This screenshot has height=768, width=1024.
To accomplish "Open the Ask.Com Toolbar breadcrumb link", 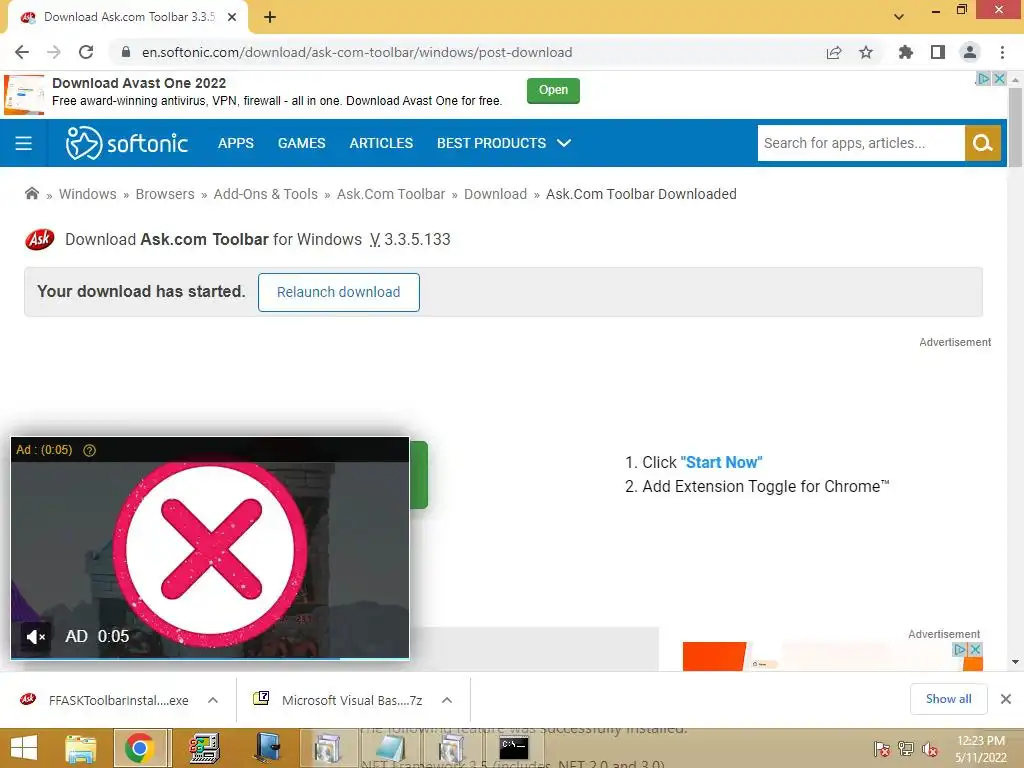I will point(391,194).
